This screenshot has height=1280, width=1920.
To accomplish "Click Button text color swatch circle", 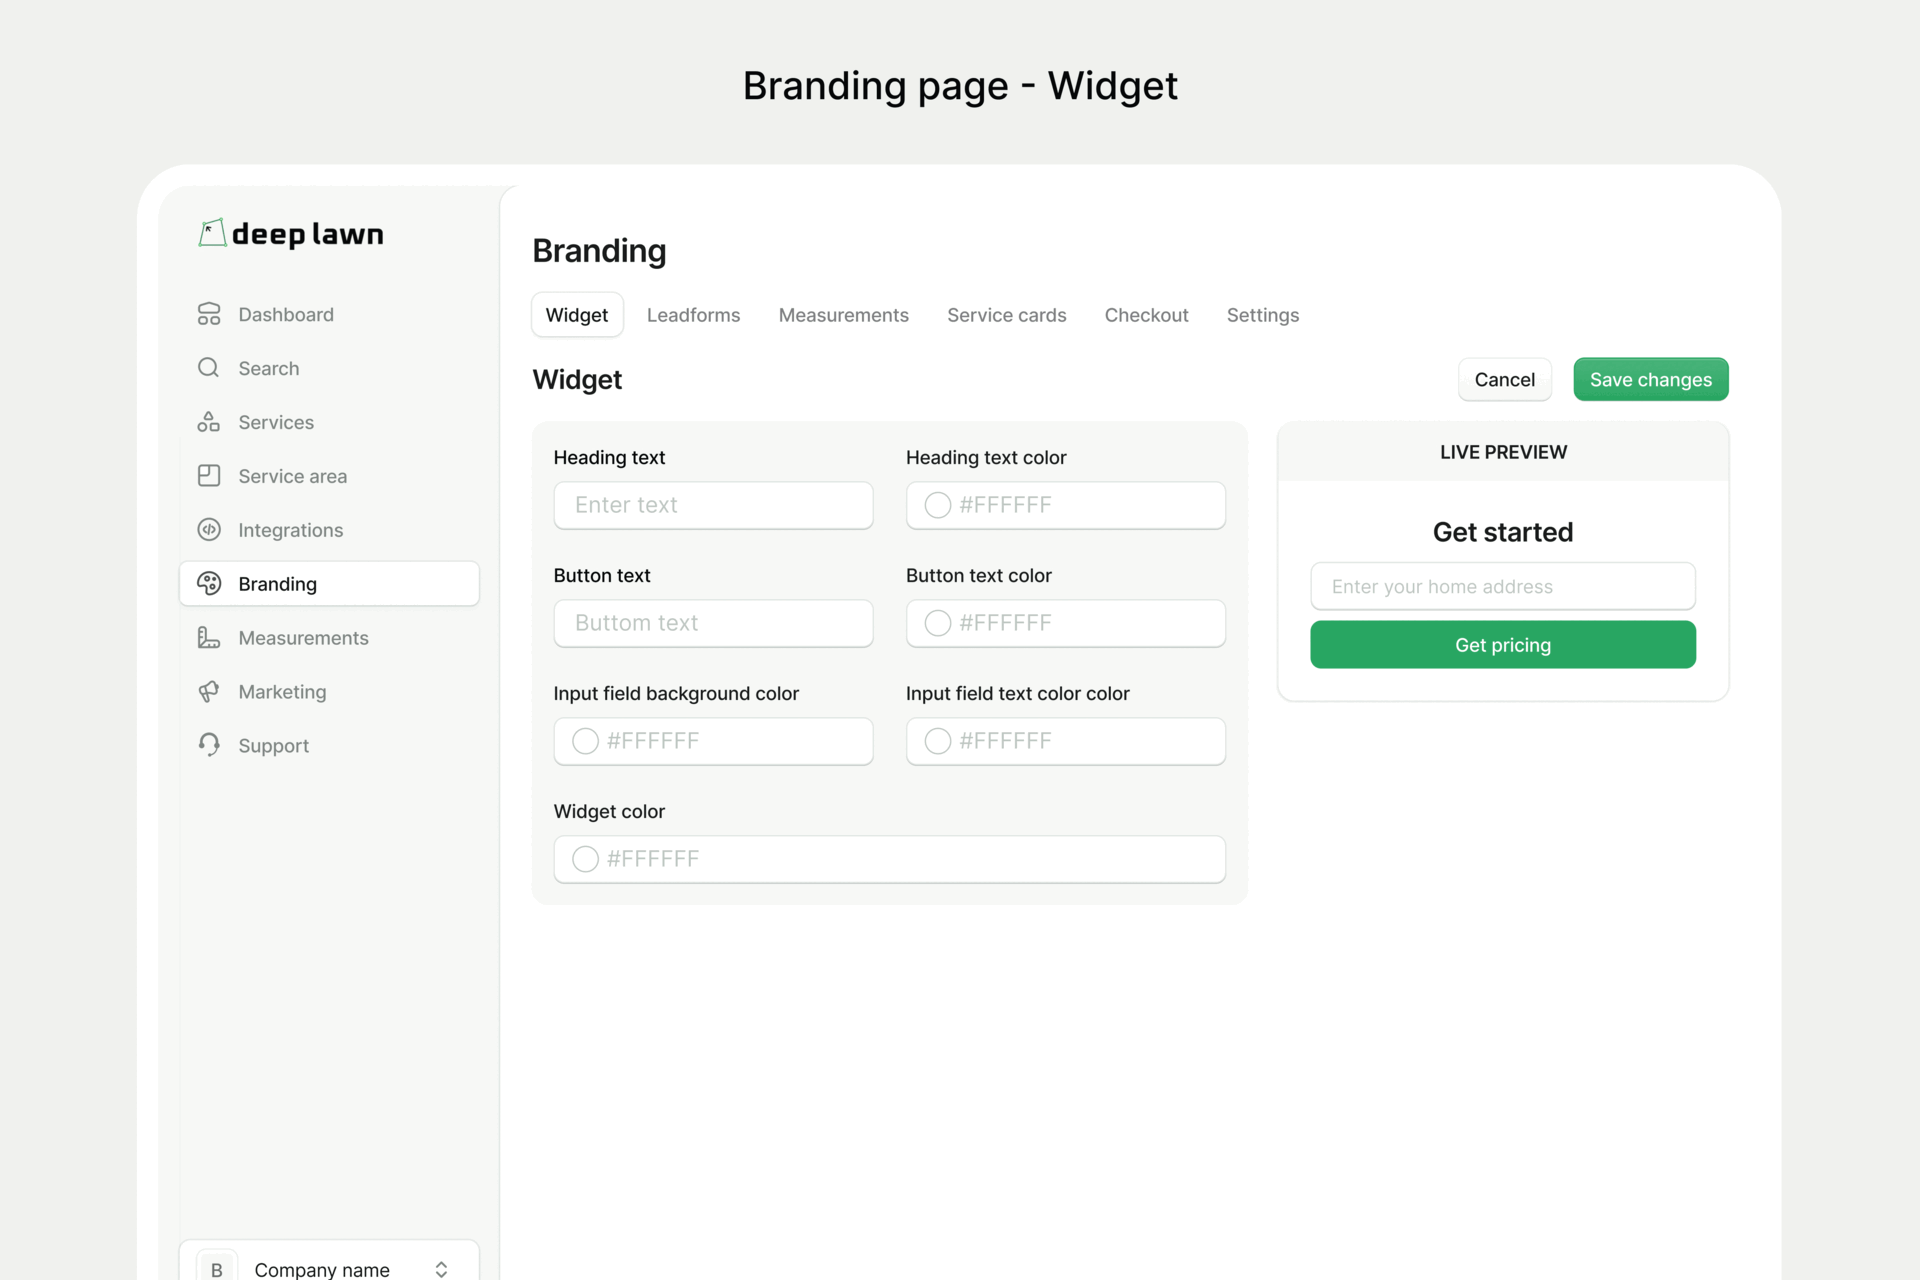I will click(x=937, y=624).
